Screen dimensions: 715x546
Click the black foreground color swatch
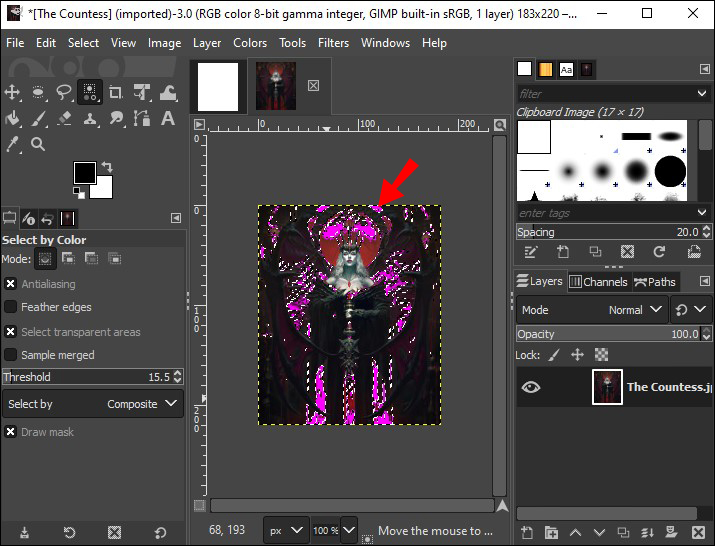pyautogui.click(x=84, y=173)
